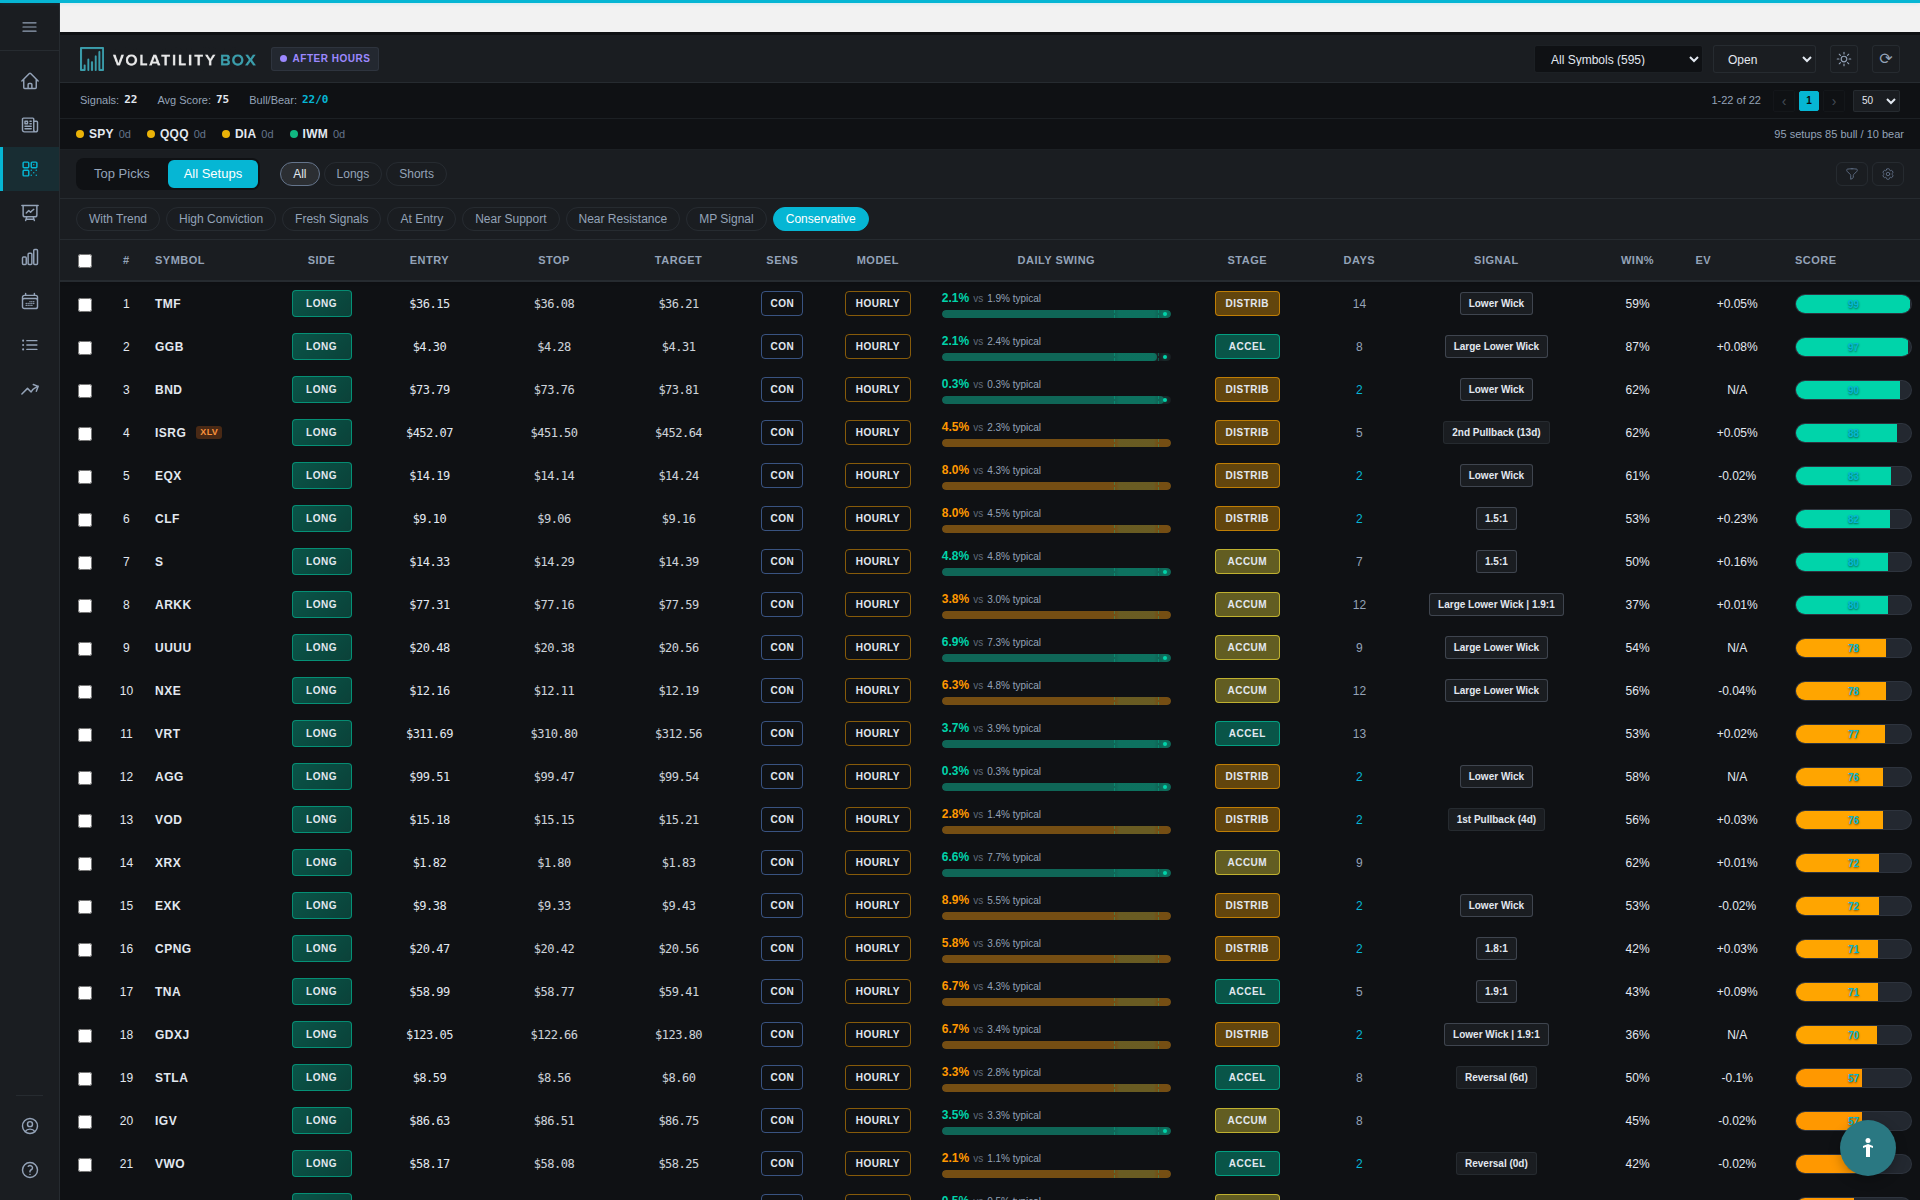Screen dimensions: 1920x1200
Task: Apply the MP Signal filter
Action: point(726,219)
